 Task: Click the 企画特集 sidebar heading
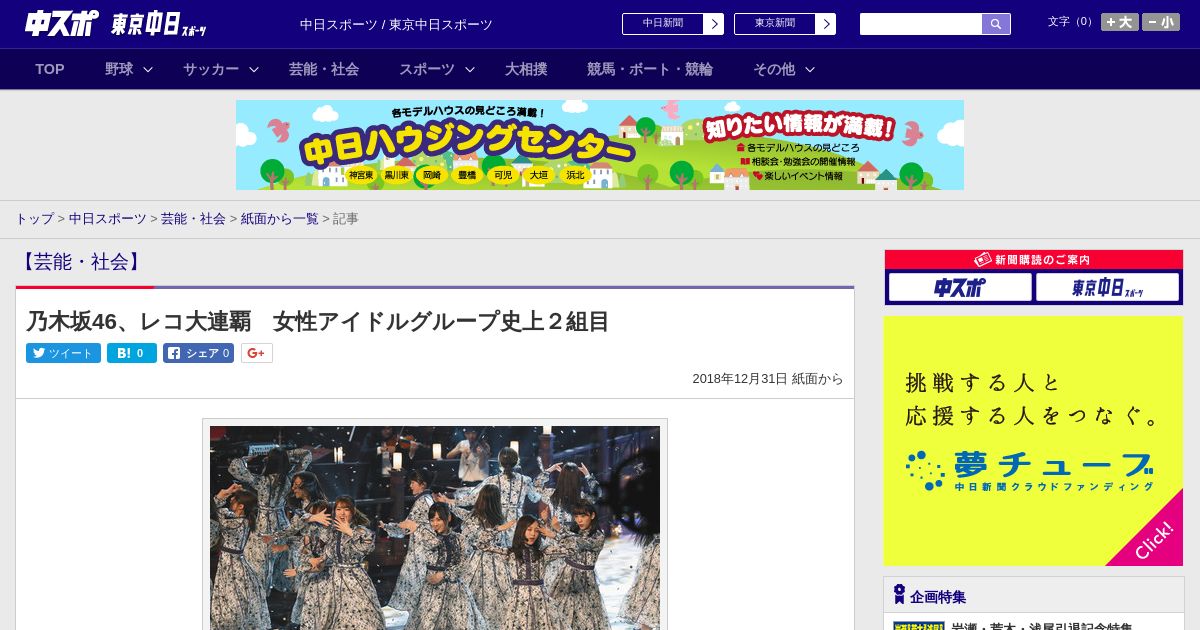938,597
